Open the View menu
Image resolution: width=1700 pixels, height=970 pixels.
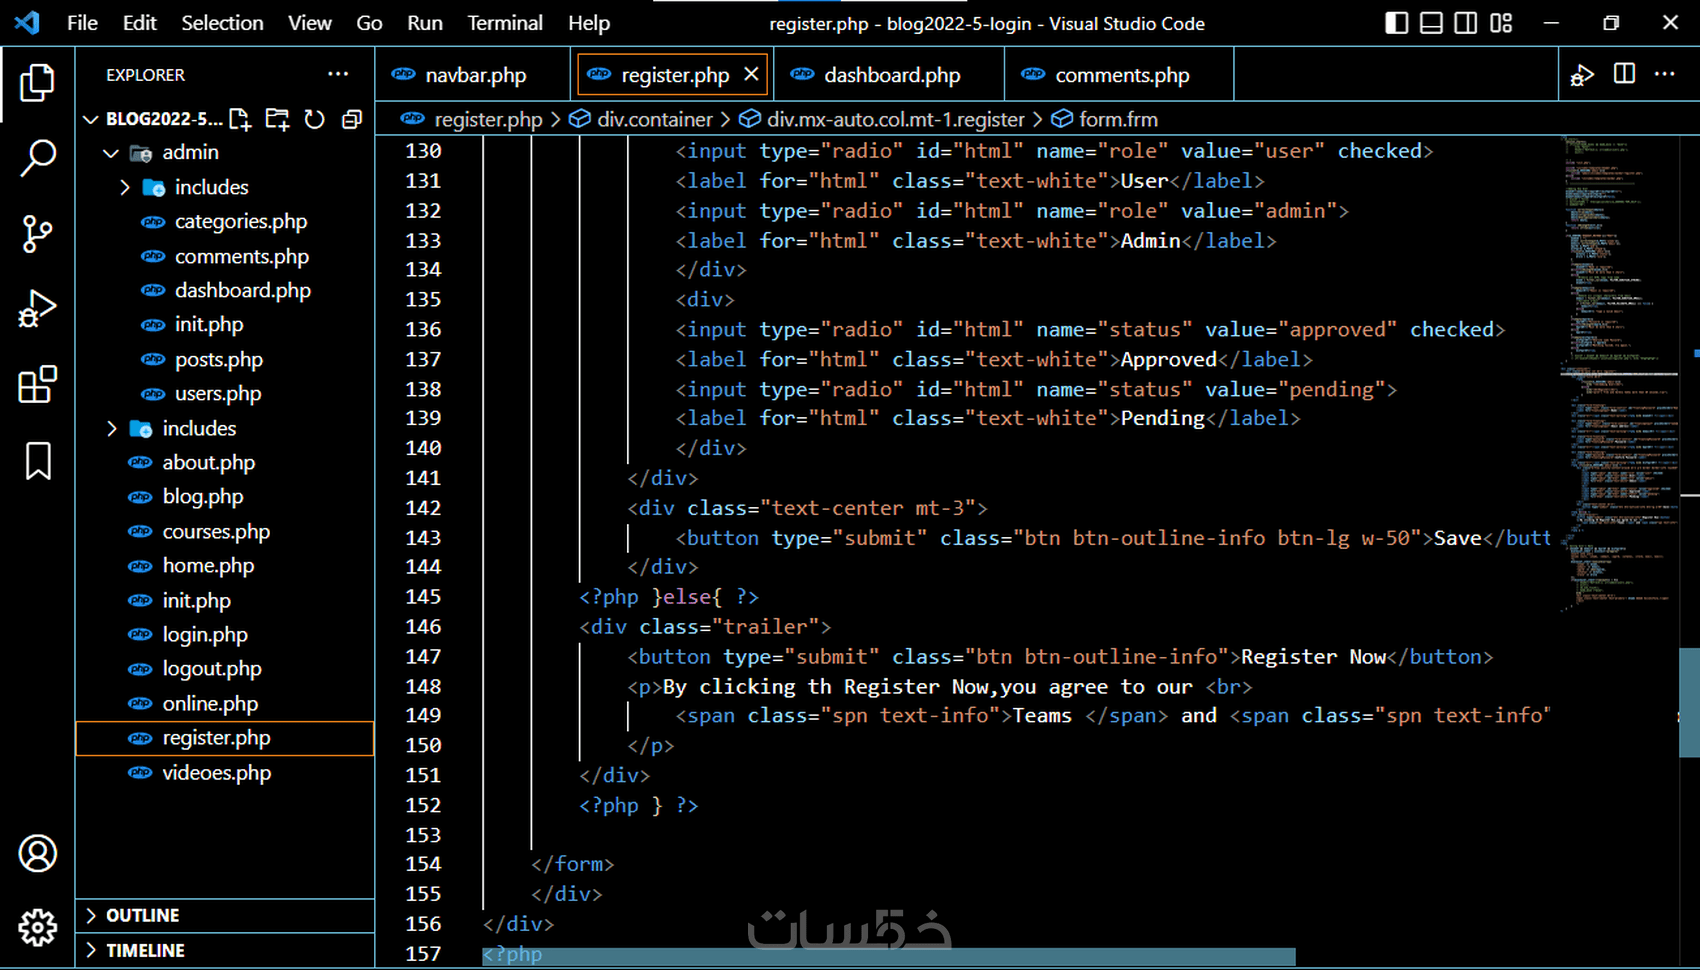(310, 23)
